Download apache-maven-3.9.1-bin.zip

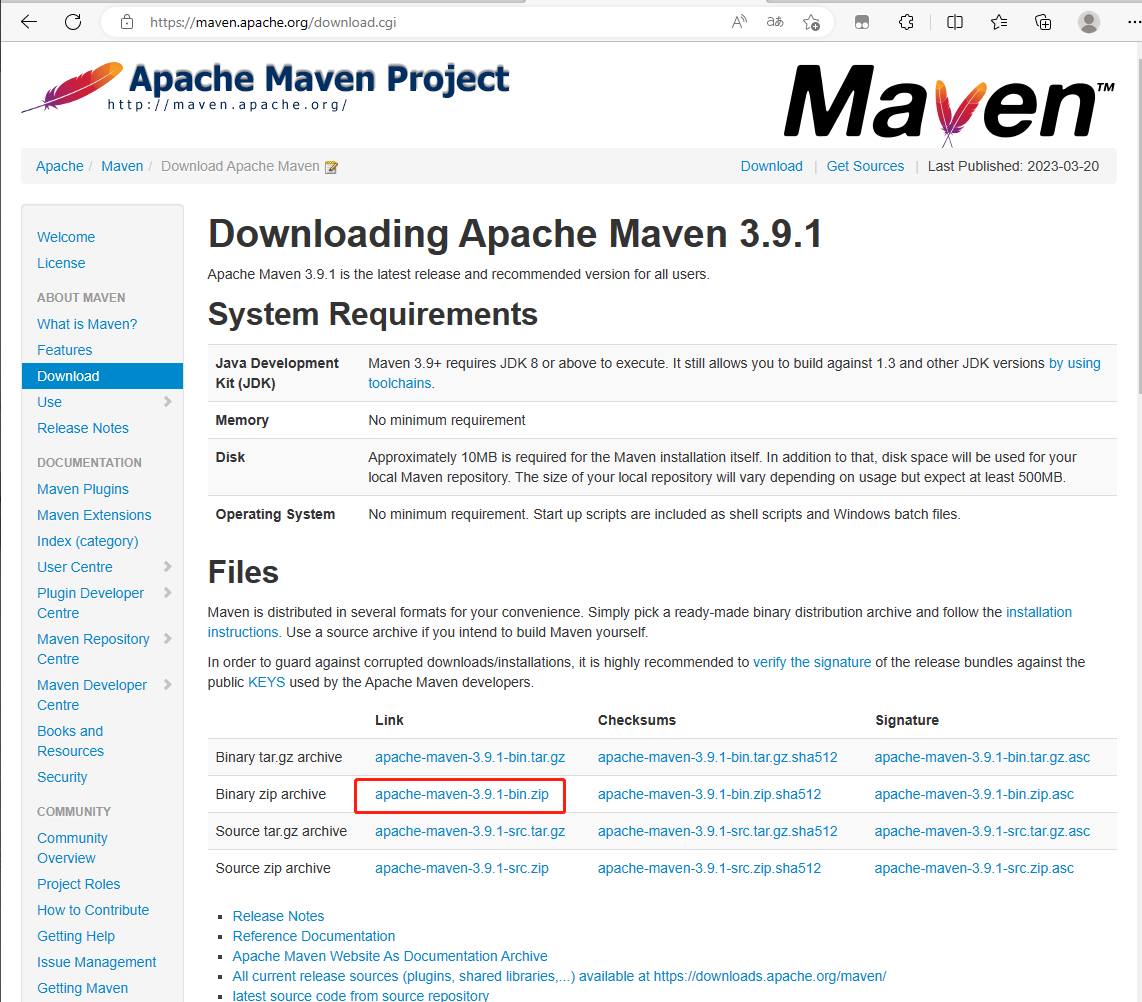click(462, 794)
